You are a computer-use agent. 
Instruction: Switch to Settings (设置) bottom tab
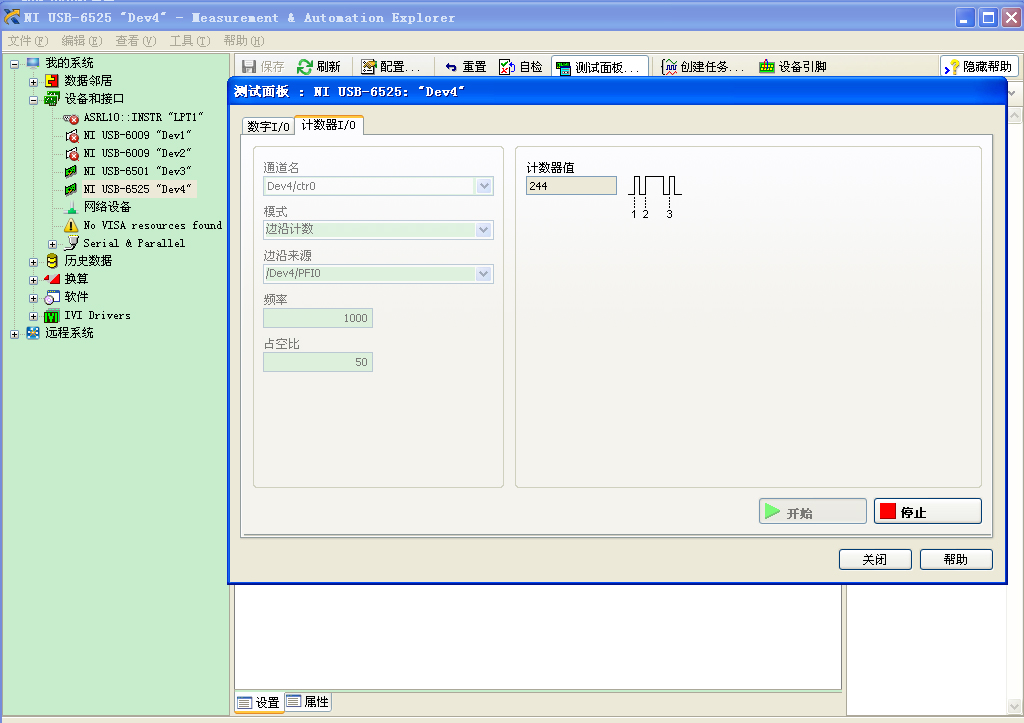pos(259,702)
